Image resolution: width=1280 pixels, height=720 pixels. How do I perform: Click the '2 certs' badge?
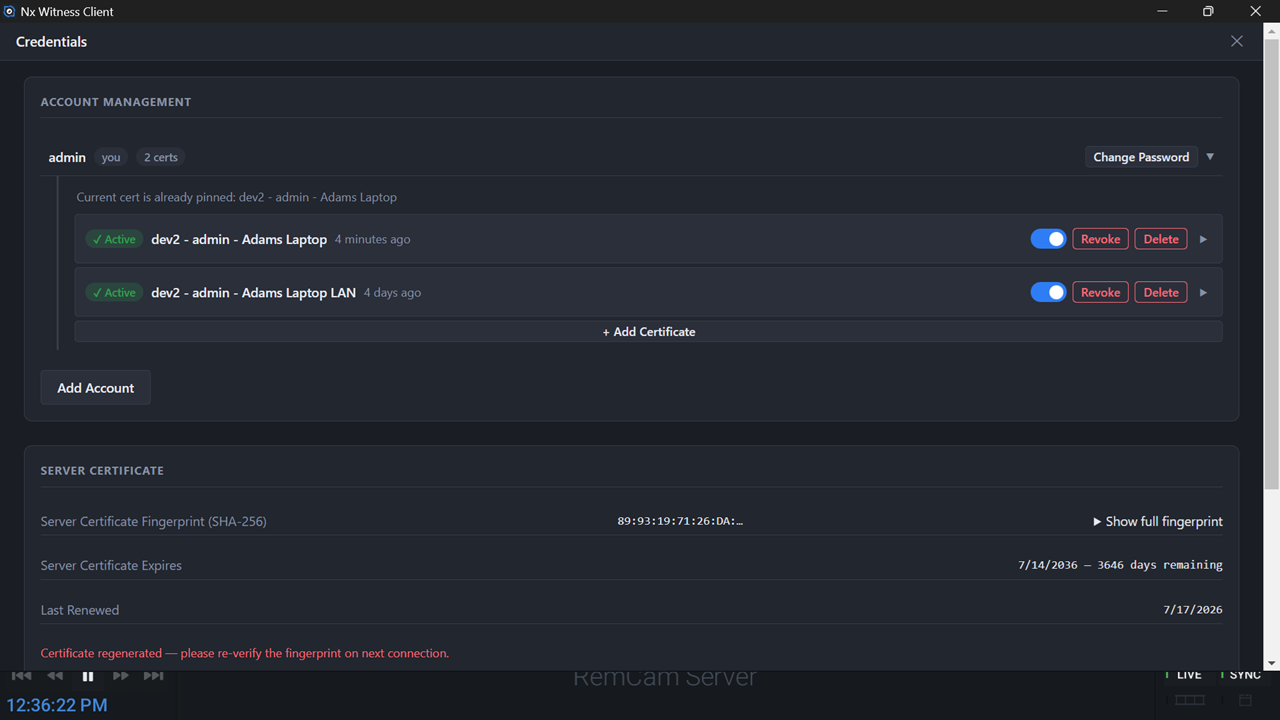pyautogui.click(x=161, y=157)
